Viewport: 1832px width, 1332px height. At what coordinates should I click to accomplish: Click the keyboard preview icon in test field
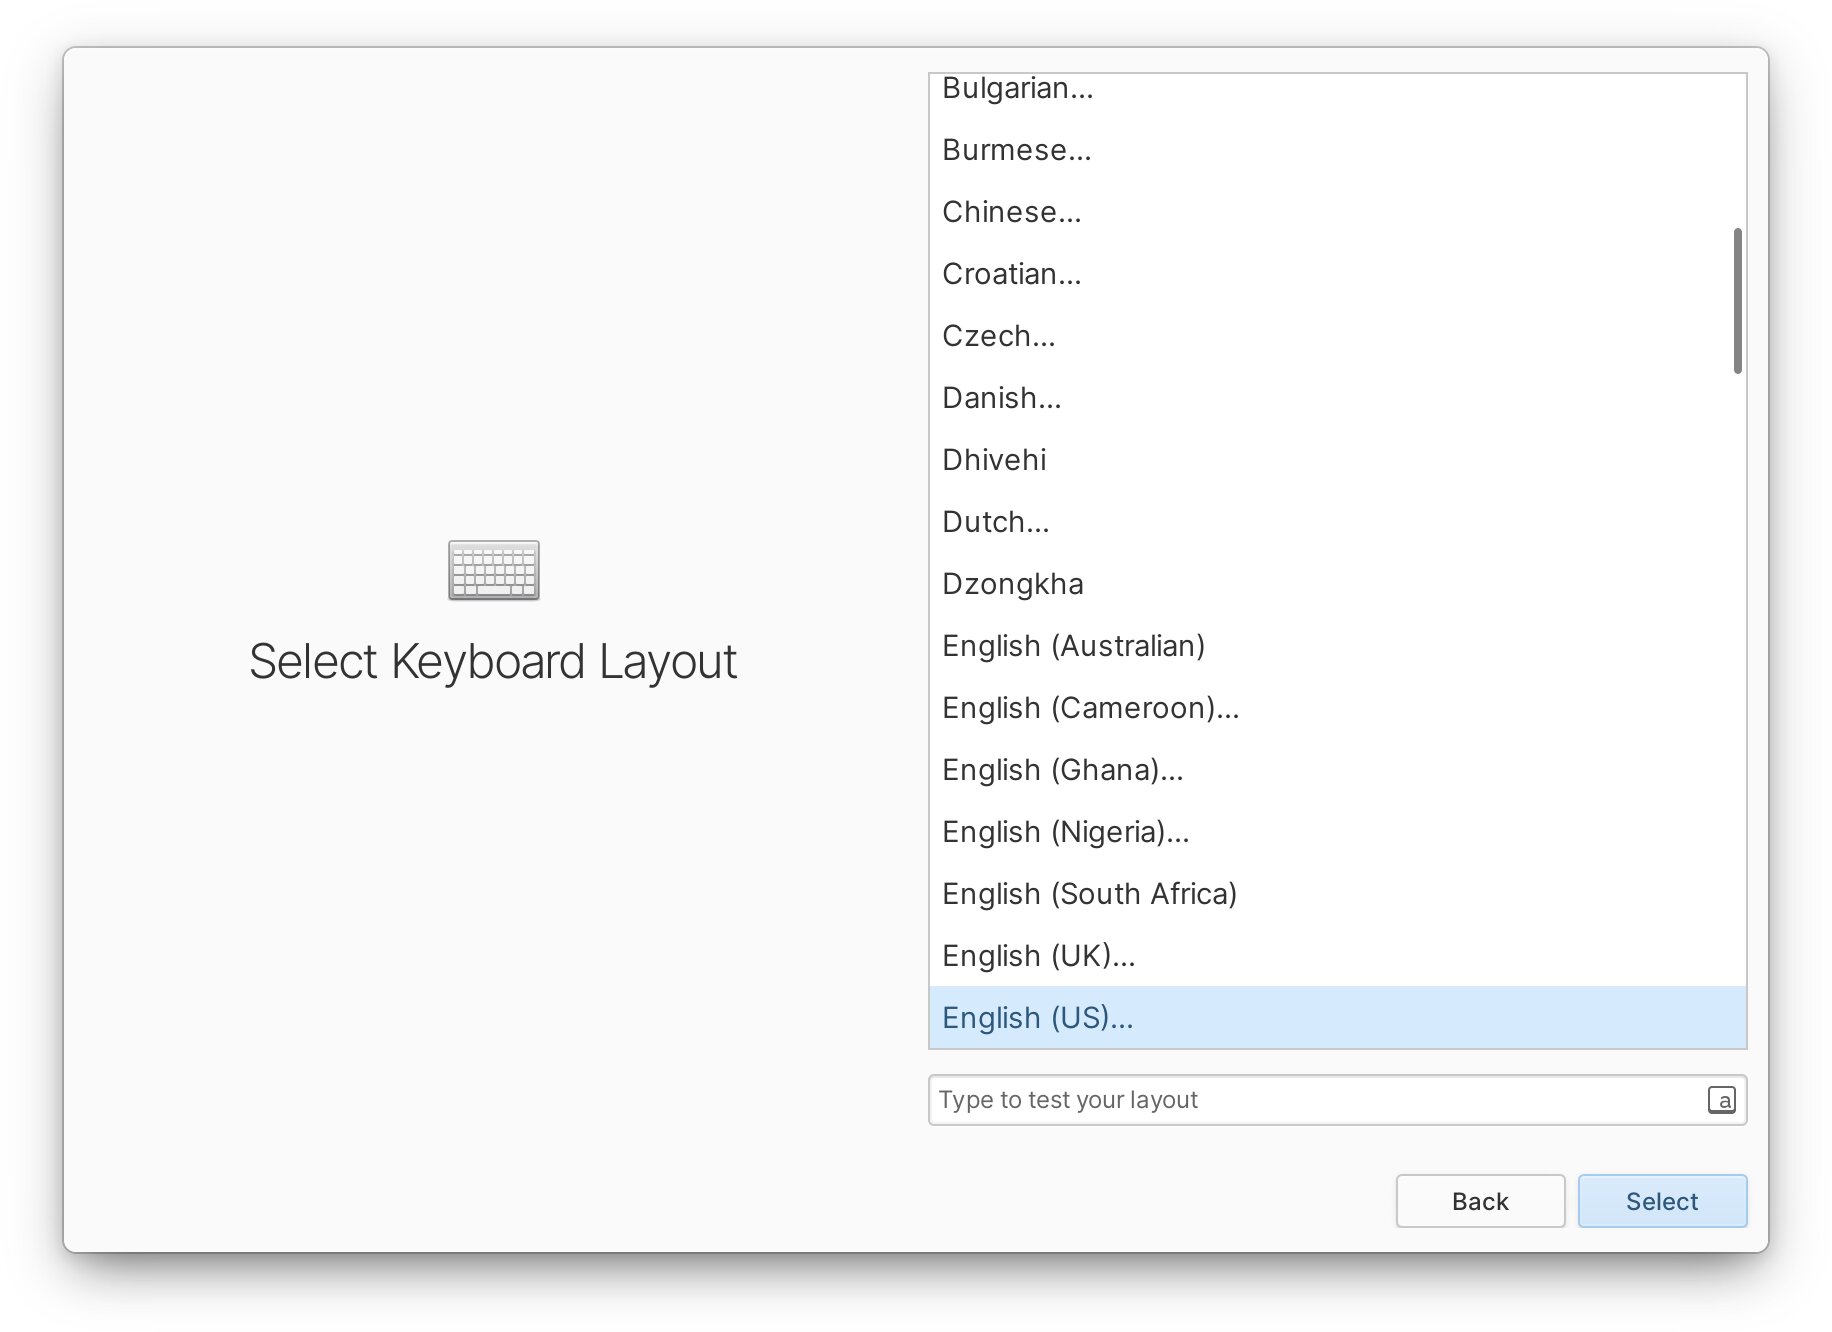click(1720, 1100)
